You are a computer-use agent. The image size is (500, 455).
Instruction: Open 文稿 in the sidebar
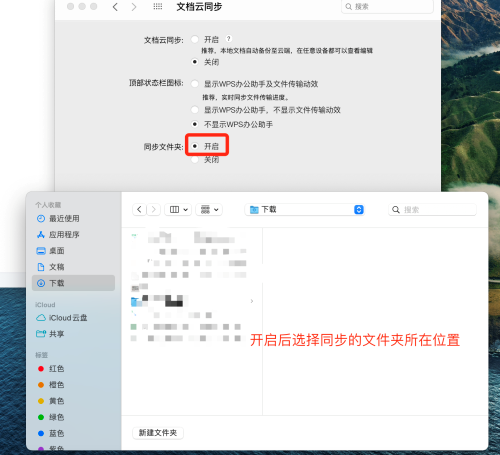point(73,267)
